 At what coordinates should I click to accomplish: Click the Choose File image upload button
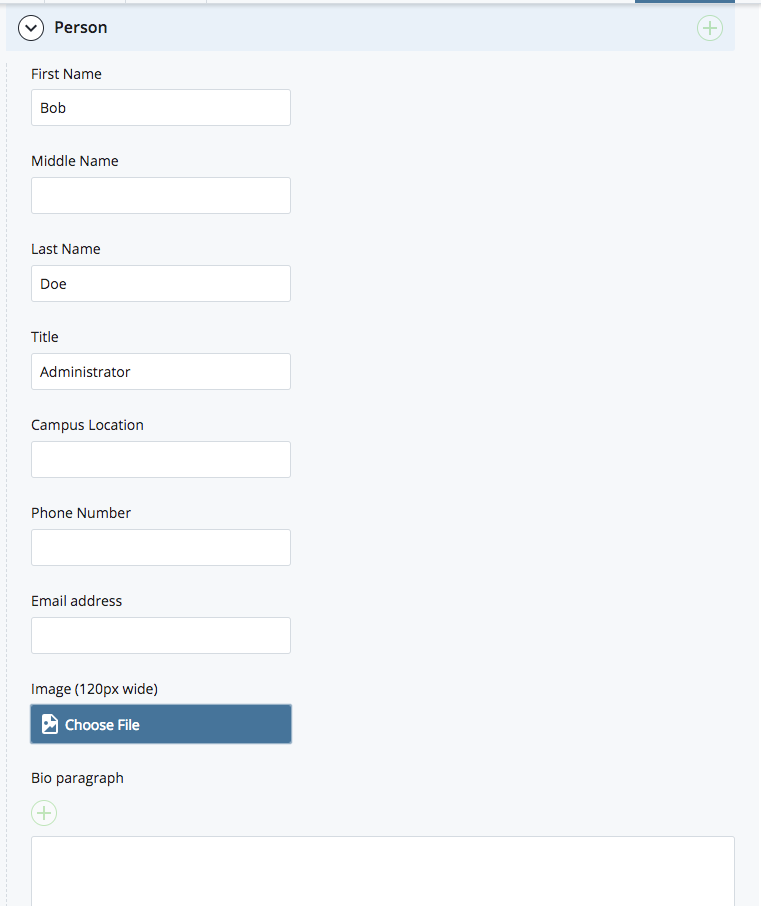[160, 724]
